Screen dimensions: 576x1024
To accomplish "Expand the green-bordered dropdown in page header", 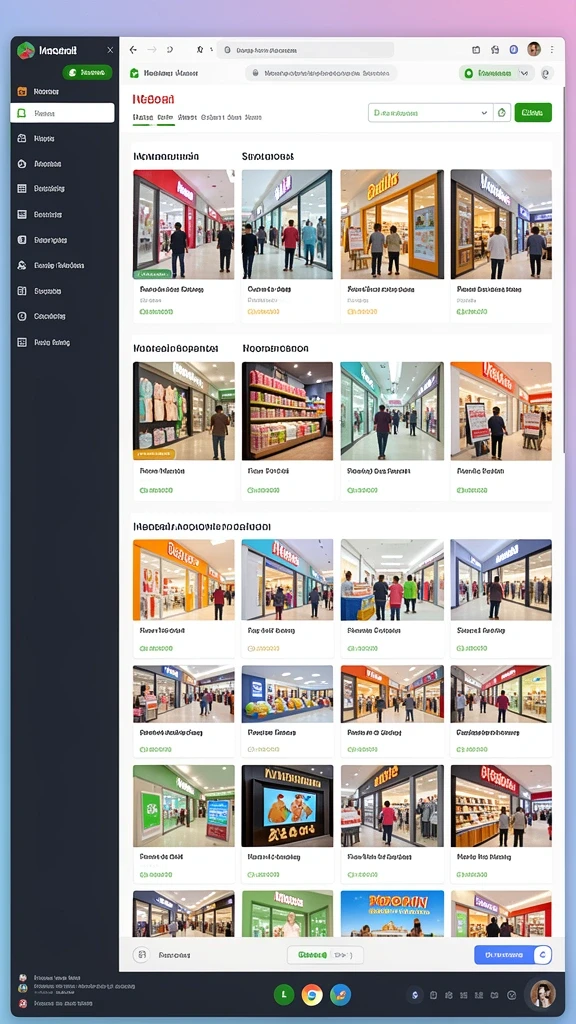I will 431,113.
